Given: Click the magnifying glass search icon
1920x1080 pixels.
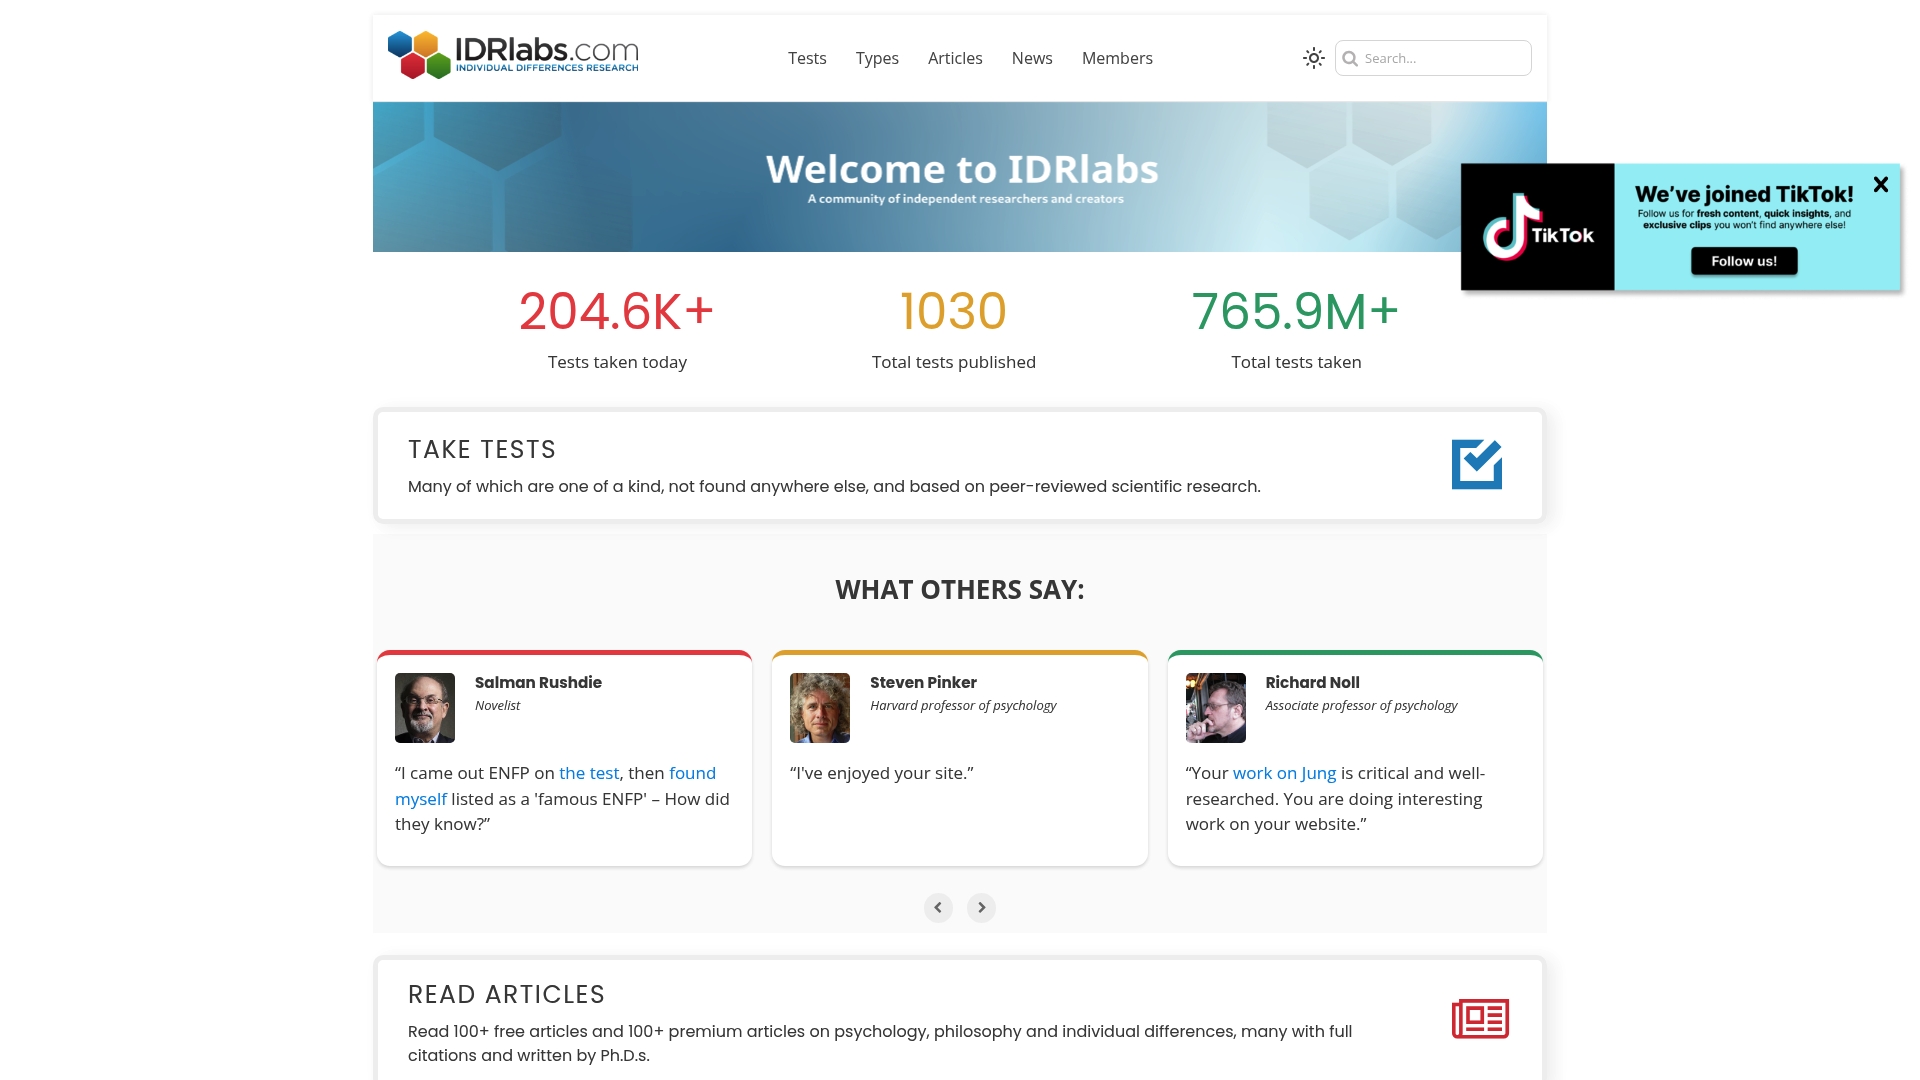Looking at the screenshot, I should pyautogui.click(x=1352, y=59).
